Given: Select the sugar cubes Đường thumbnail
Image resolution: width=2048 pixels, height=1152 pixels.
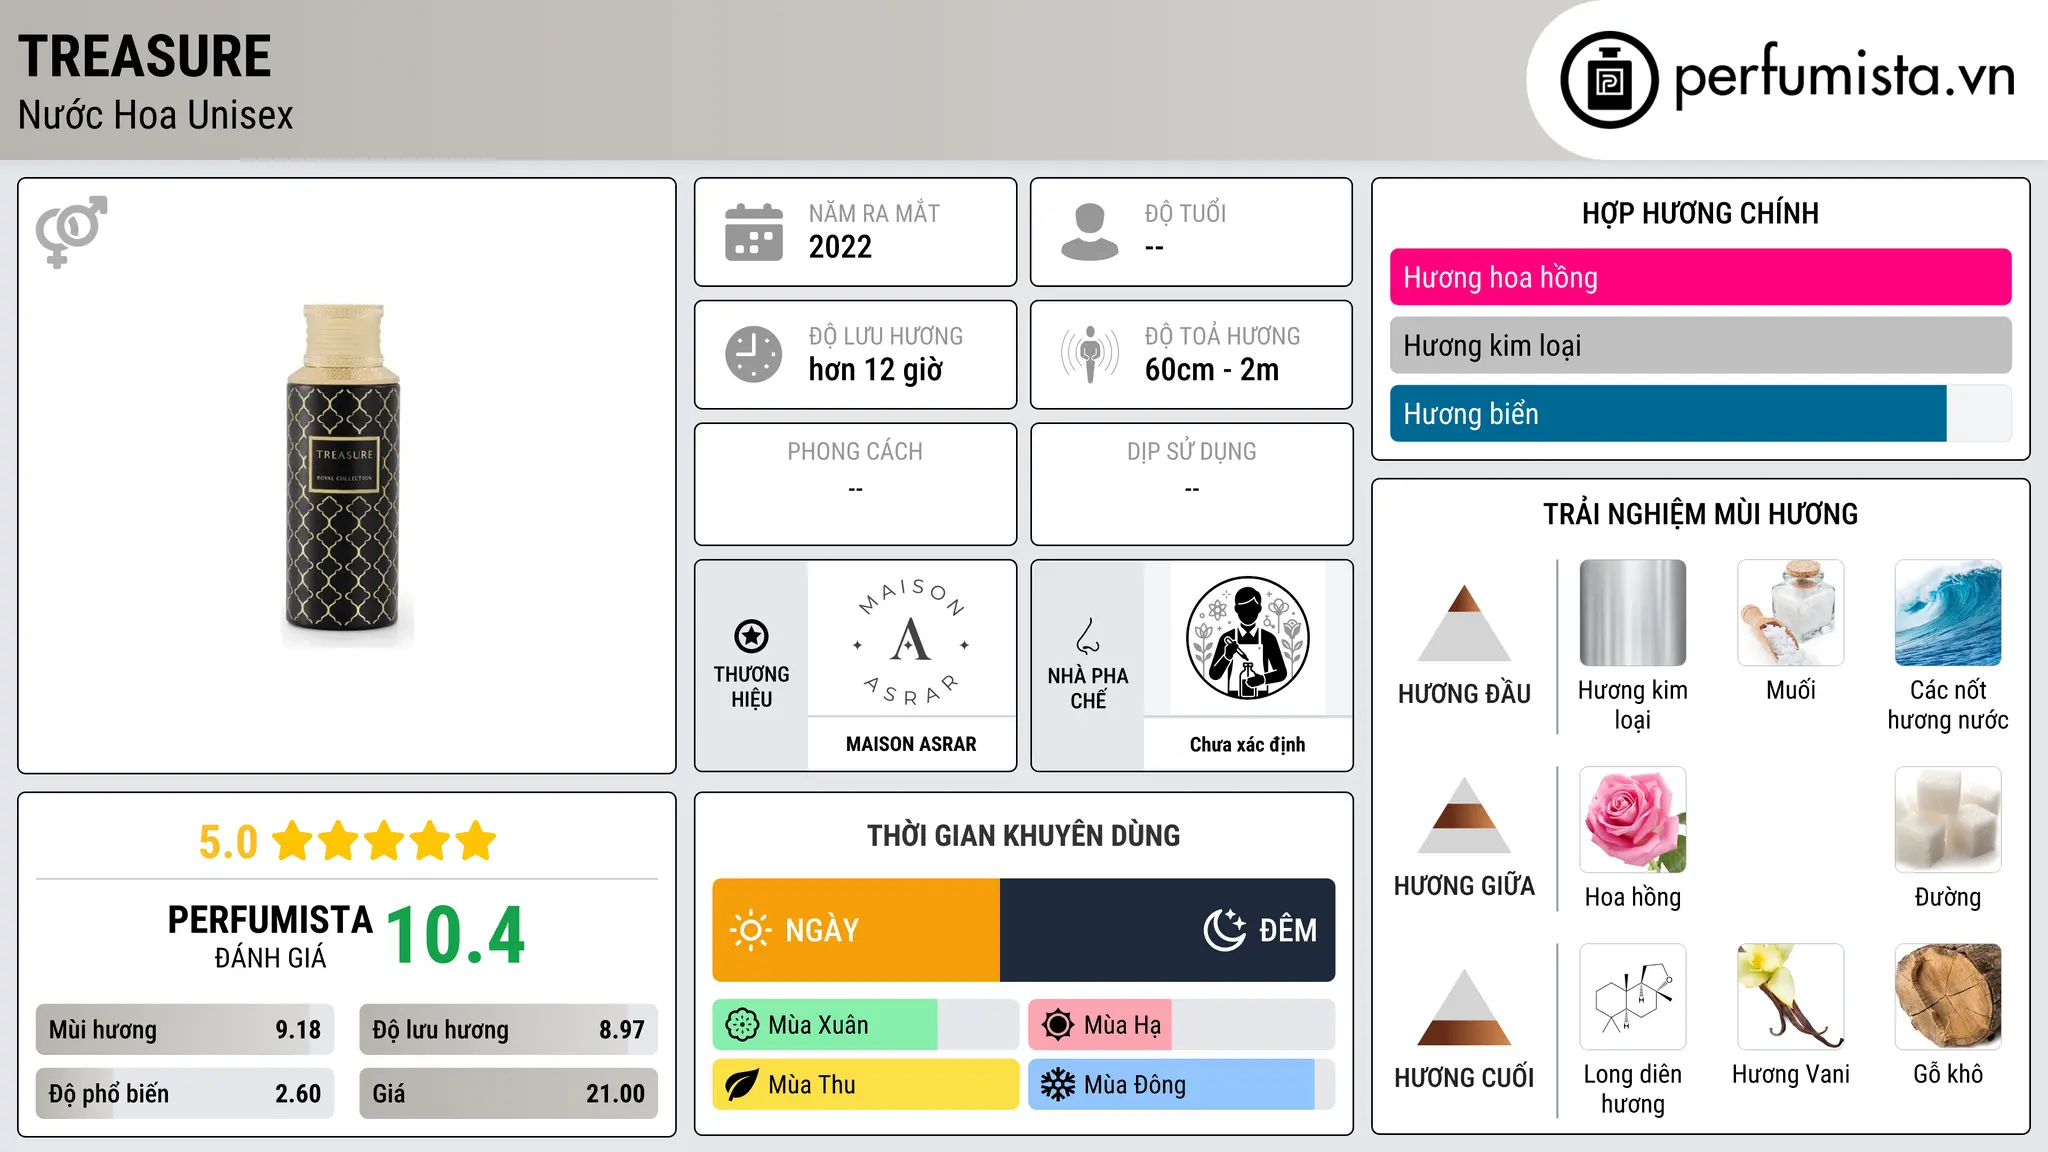Looking at the screenshot, I should coord(1948,820).
